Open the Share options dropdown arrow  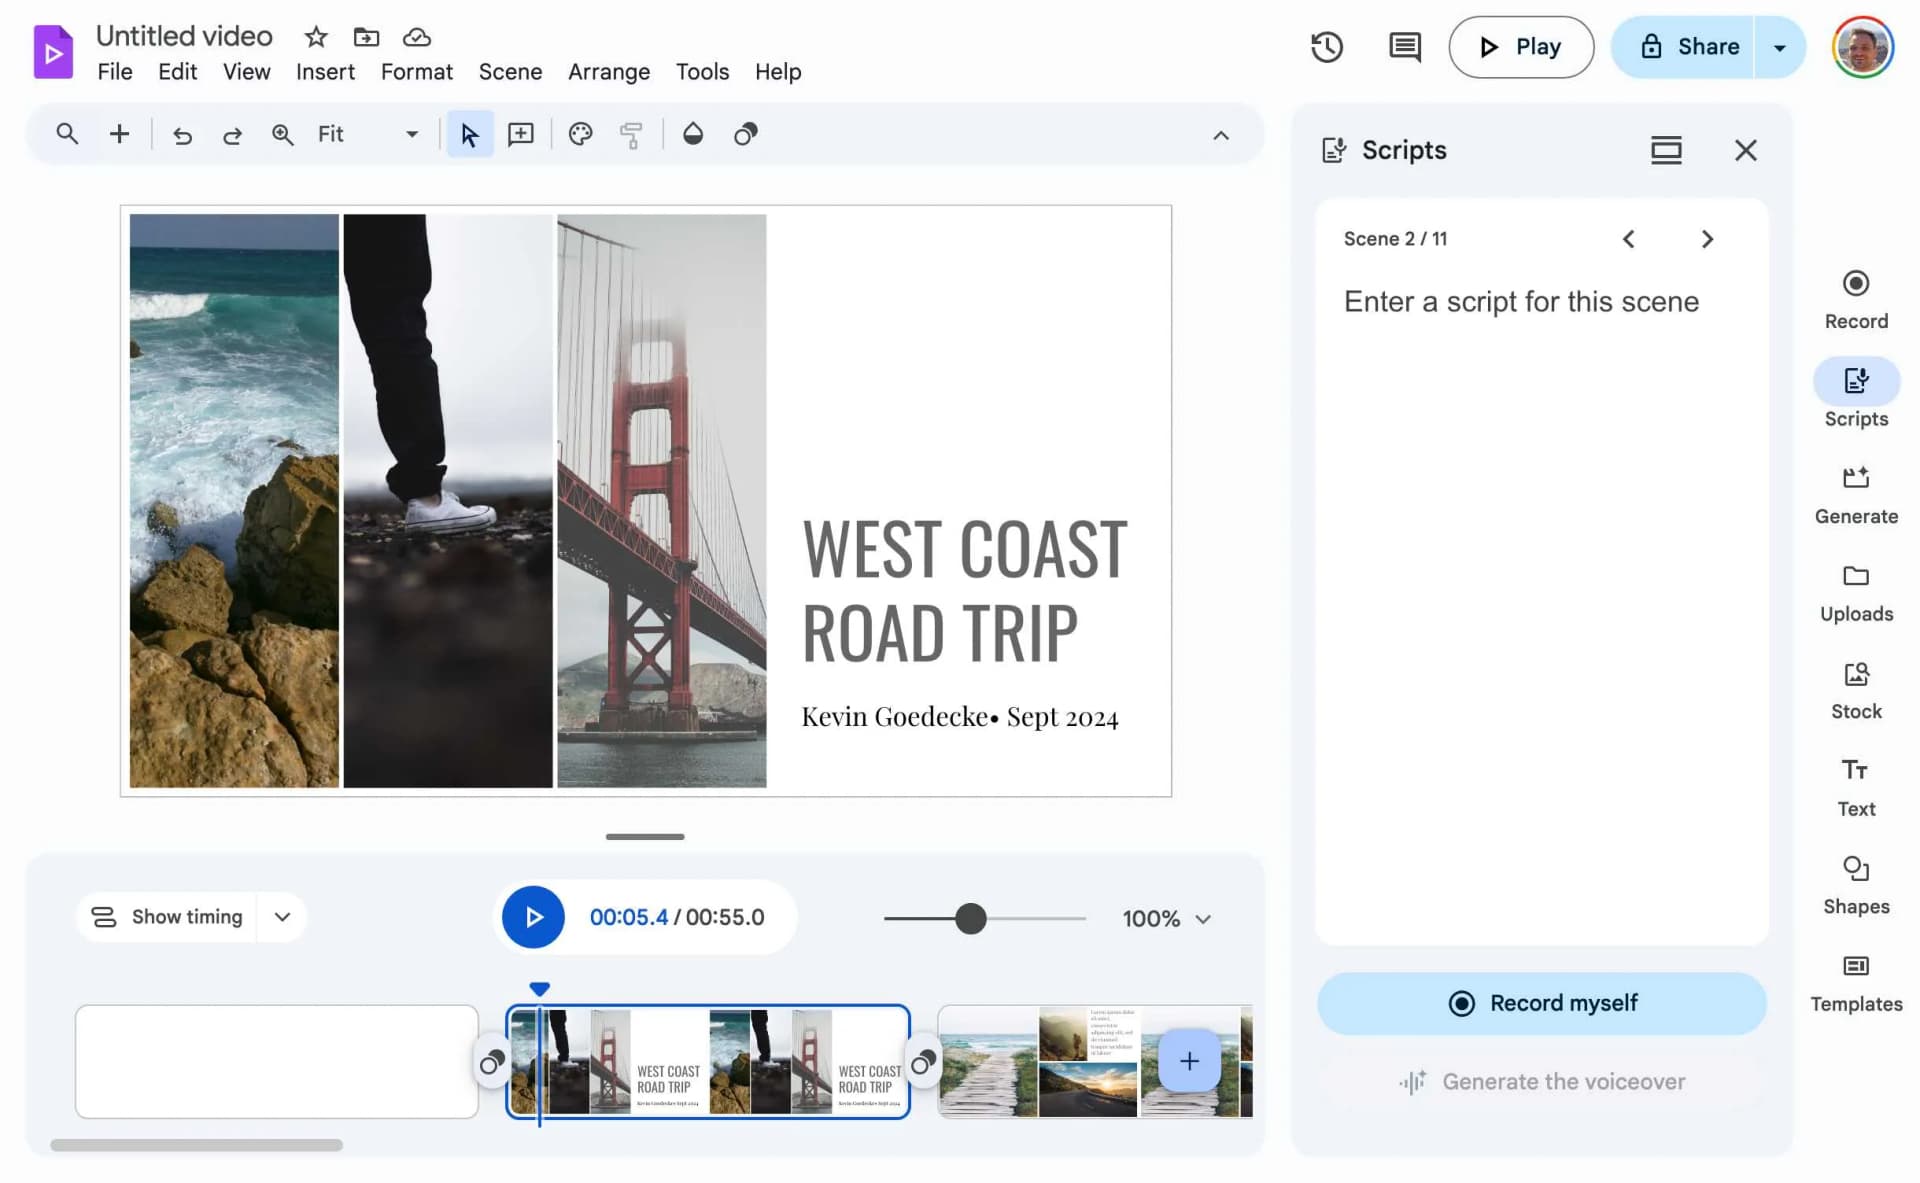coord(1779,47)
